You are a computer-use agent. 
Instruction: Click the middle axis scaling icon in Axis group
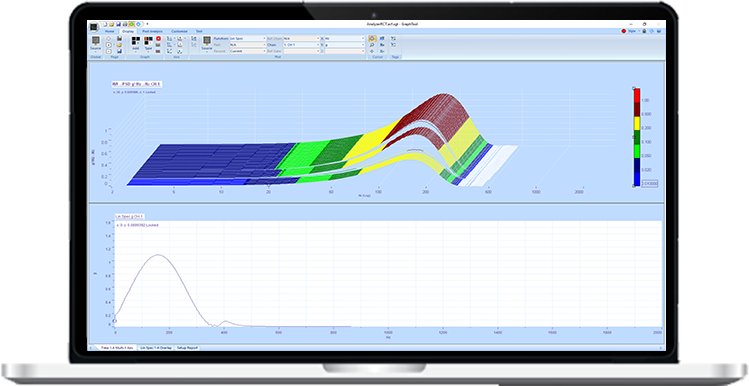169,45
